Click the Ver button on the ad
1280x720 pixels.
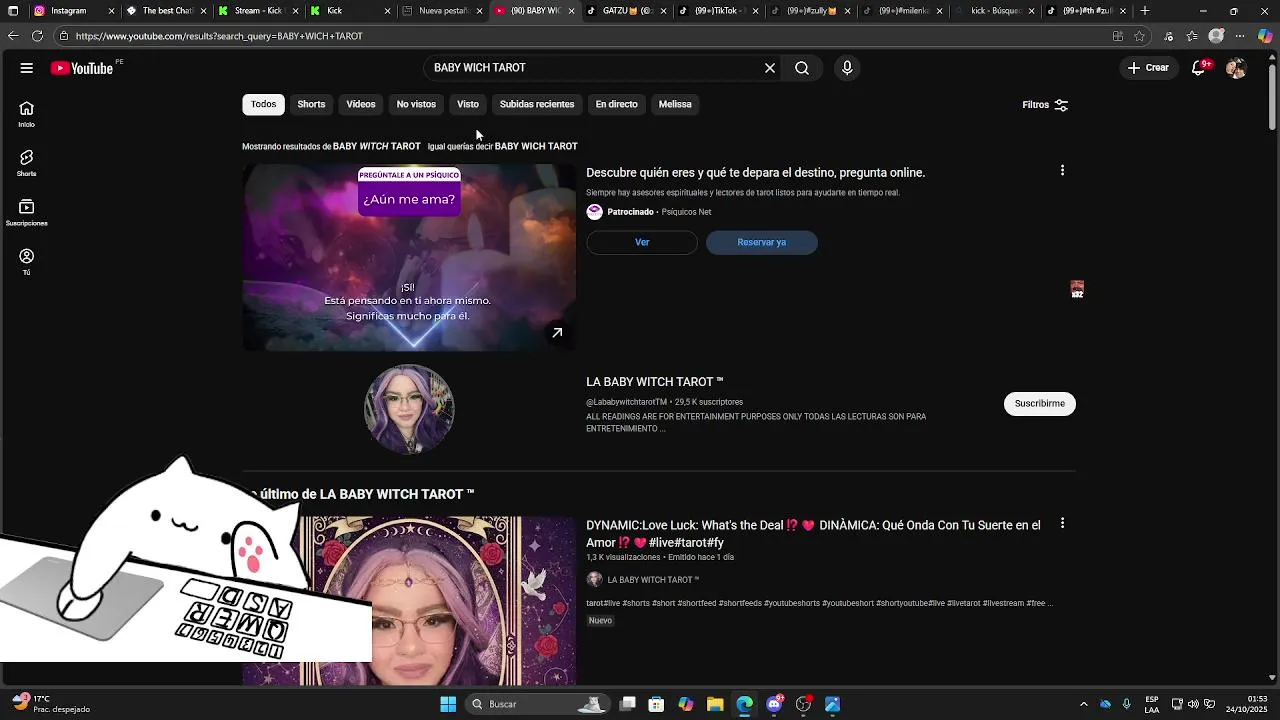point(642,242)
